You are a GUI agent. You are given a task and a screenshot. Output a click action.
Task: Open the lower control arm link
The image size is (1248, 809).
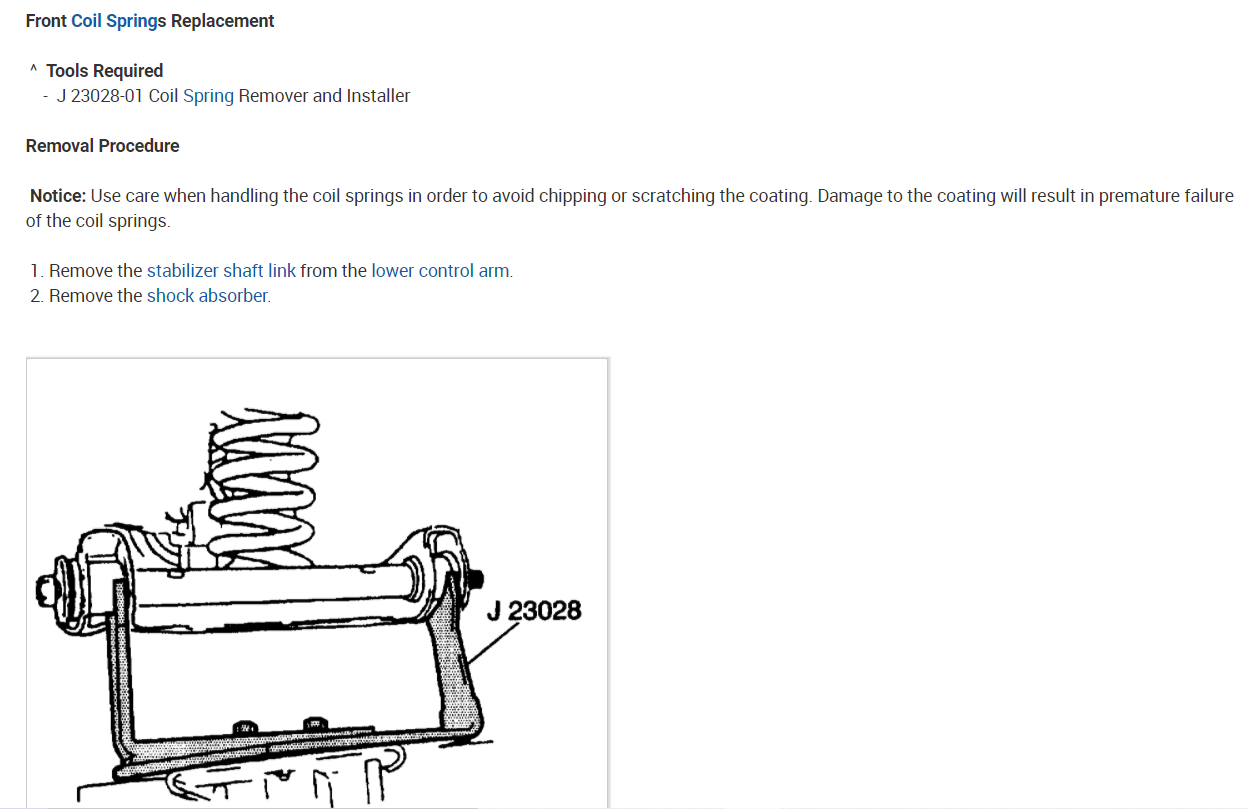pos(440,271)
